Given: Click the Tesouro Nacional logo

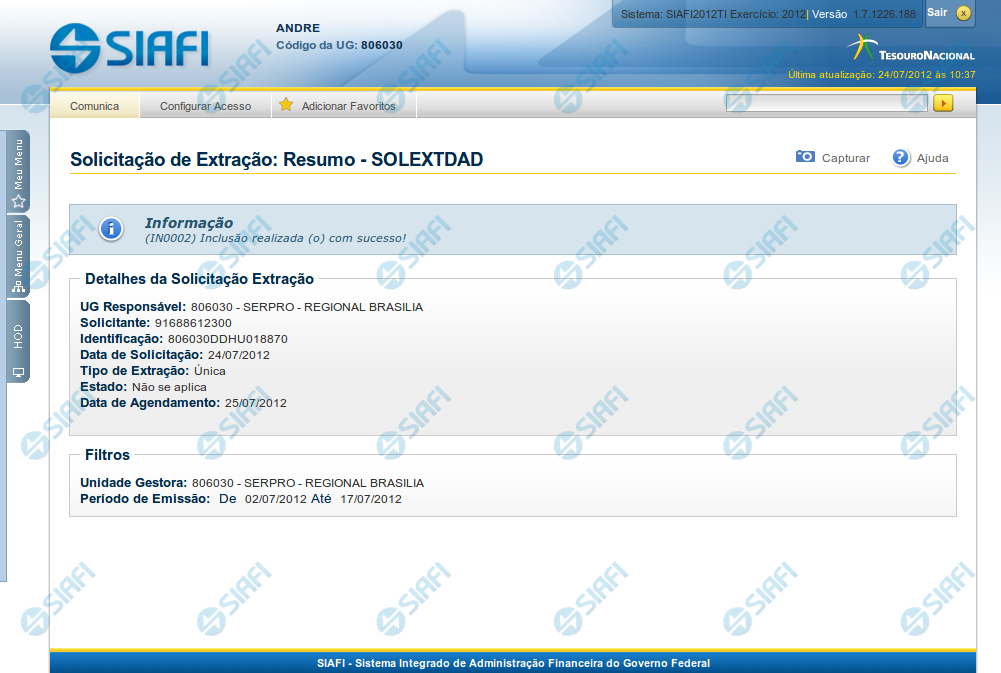Looking at the screenshot, I should click(909, 49).
